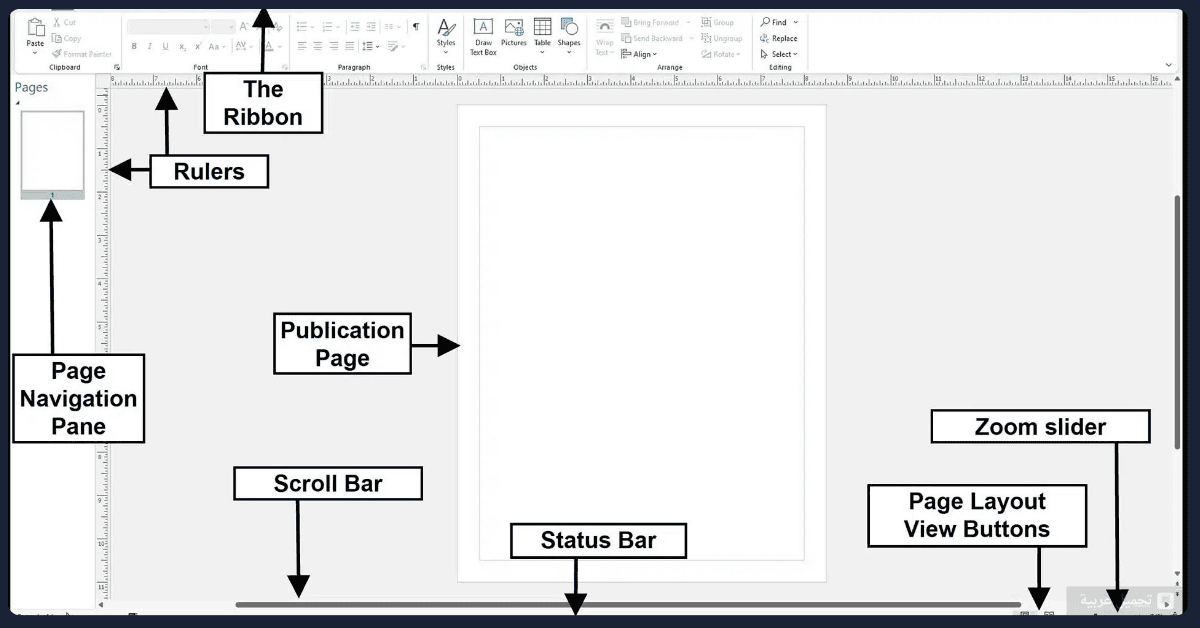Center the paragraph text

point(318,46)
